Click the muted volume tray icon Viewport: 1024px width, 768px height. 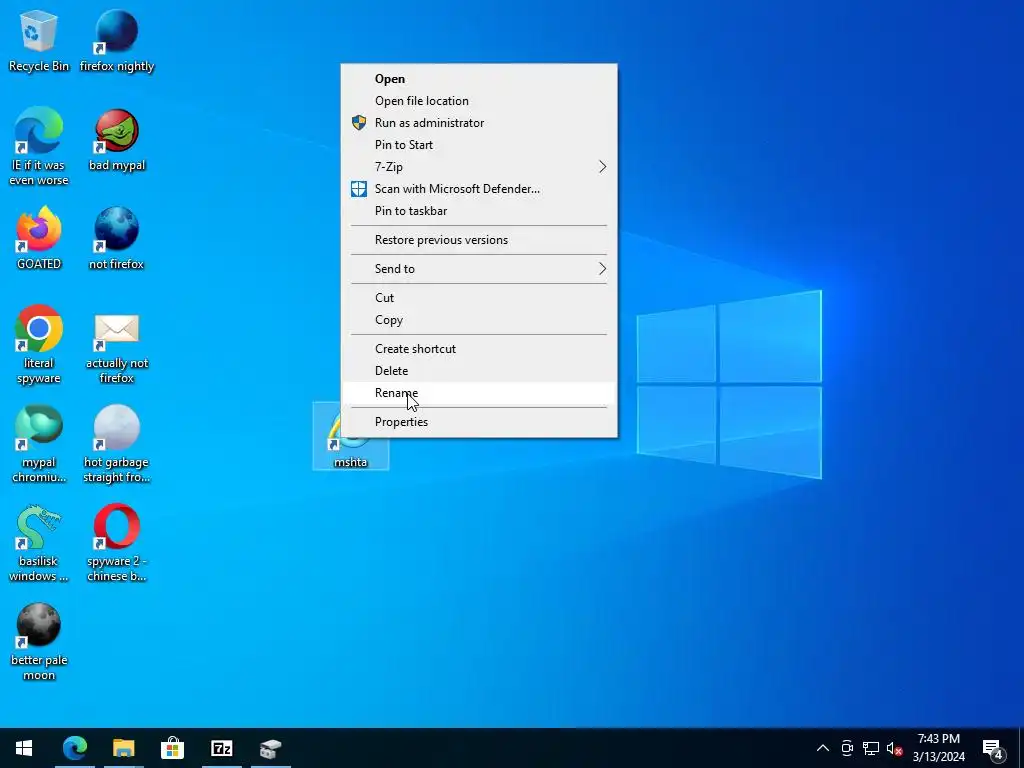coord(895,748)
